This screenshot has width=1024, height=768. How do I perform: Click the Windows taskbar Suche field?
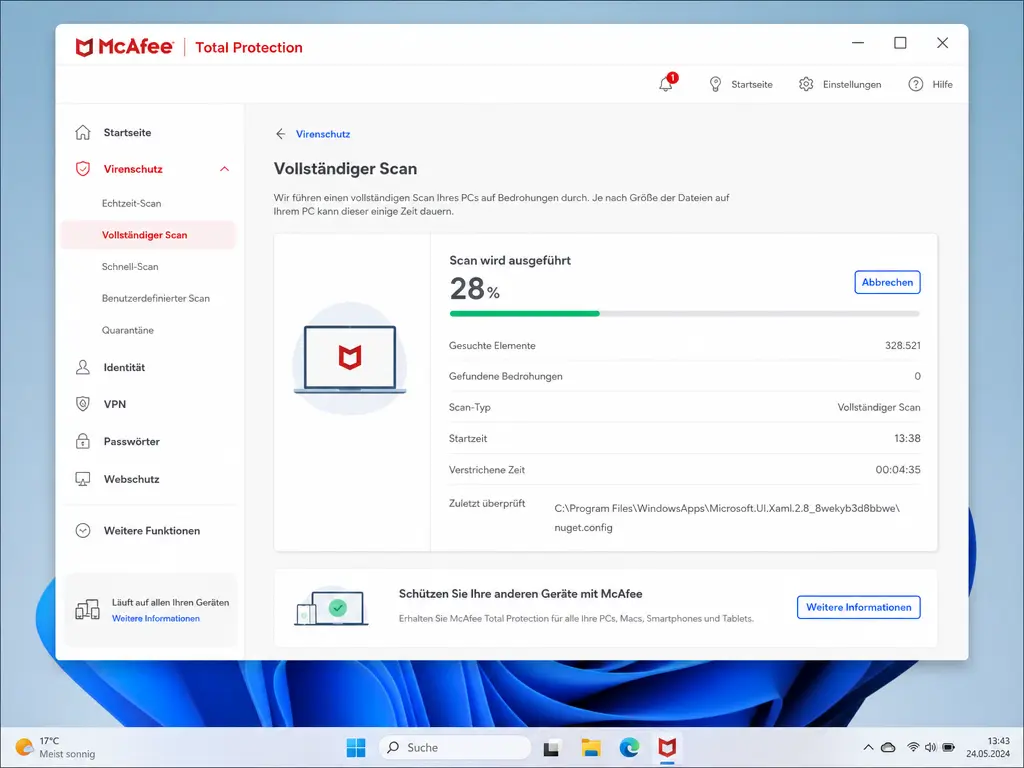tap(455, 748)
